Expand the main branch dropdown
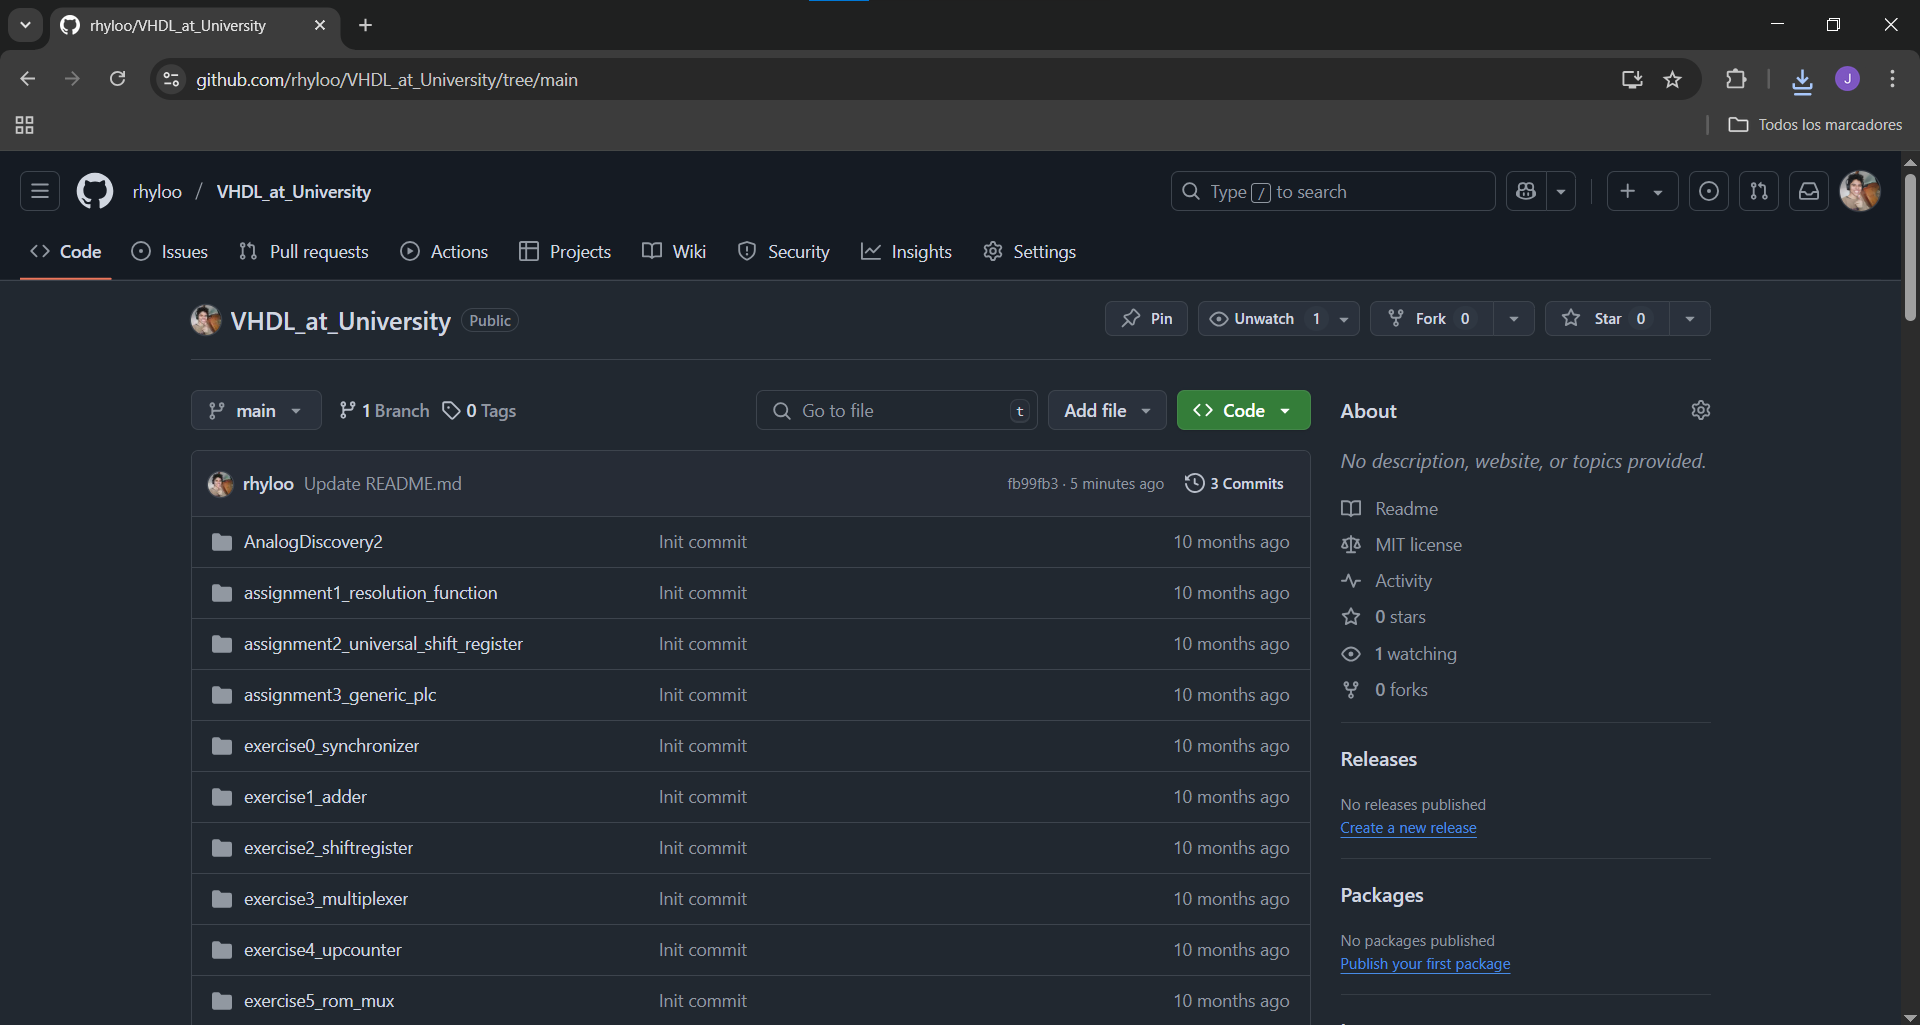 coord(256,411)
